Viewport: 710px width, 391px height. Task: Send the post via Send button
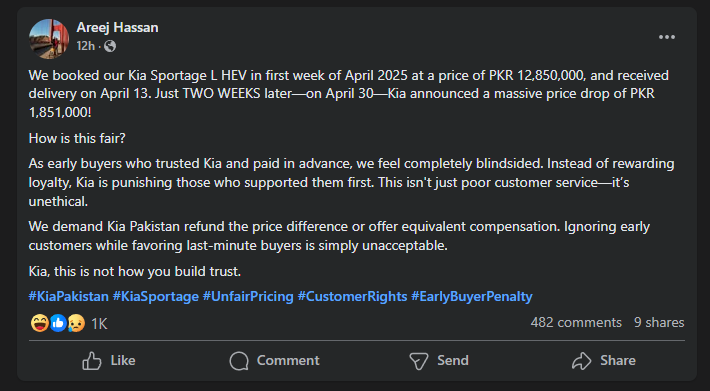point(438,361)
